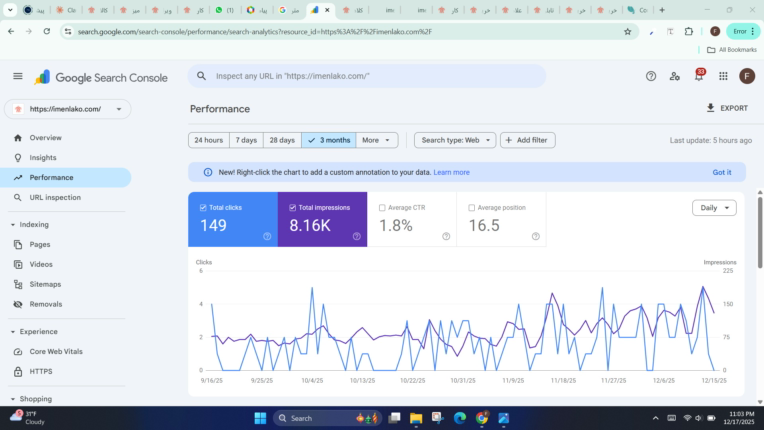Open a new browser tab
The width and height of the screenshot is (764, 430).
click(x=662, y=10)
